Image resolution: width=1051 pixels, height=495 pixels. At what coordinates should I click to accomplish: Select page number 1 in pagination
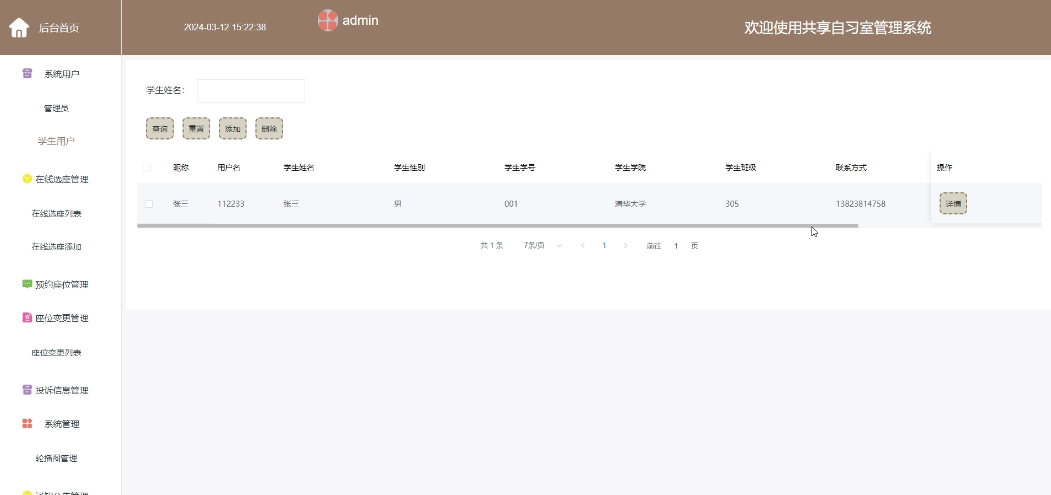tap(604, 245)
